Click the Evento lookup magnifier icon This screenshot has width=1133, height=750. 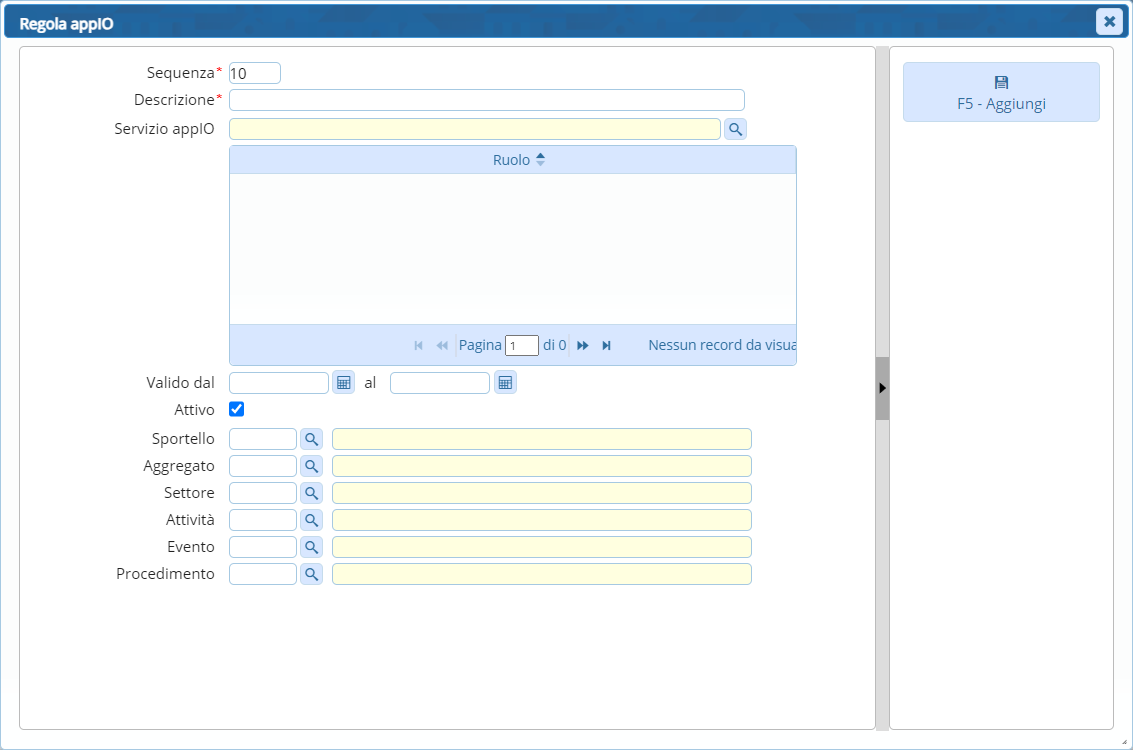pyautogui.click(x=312, y=547)
